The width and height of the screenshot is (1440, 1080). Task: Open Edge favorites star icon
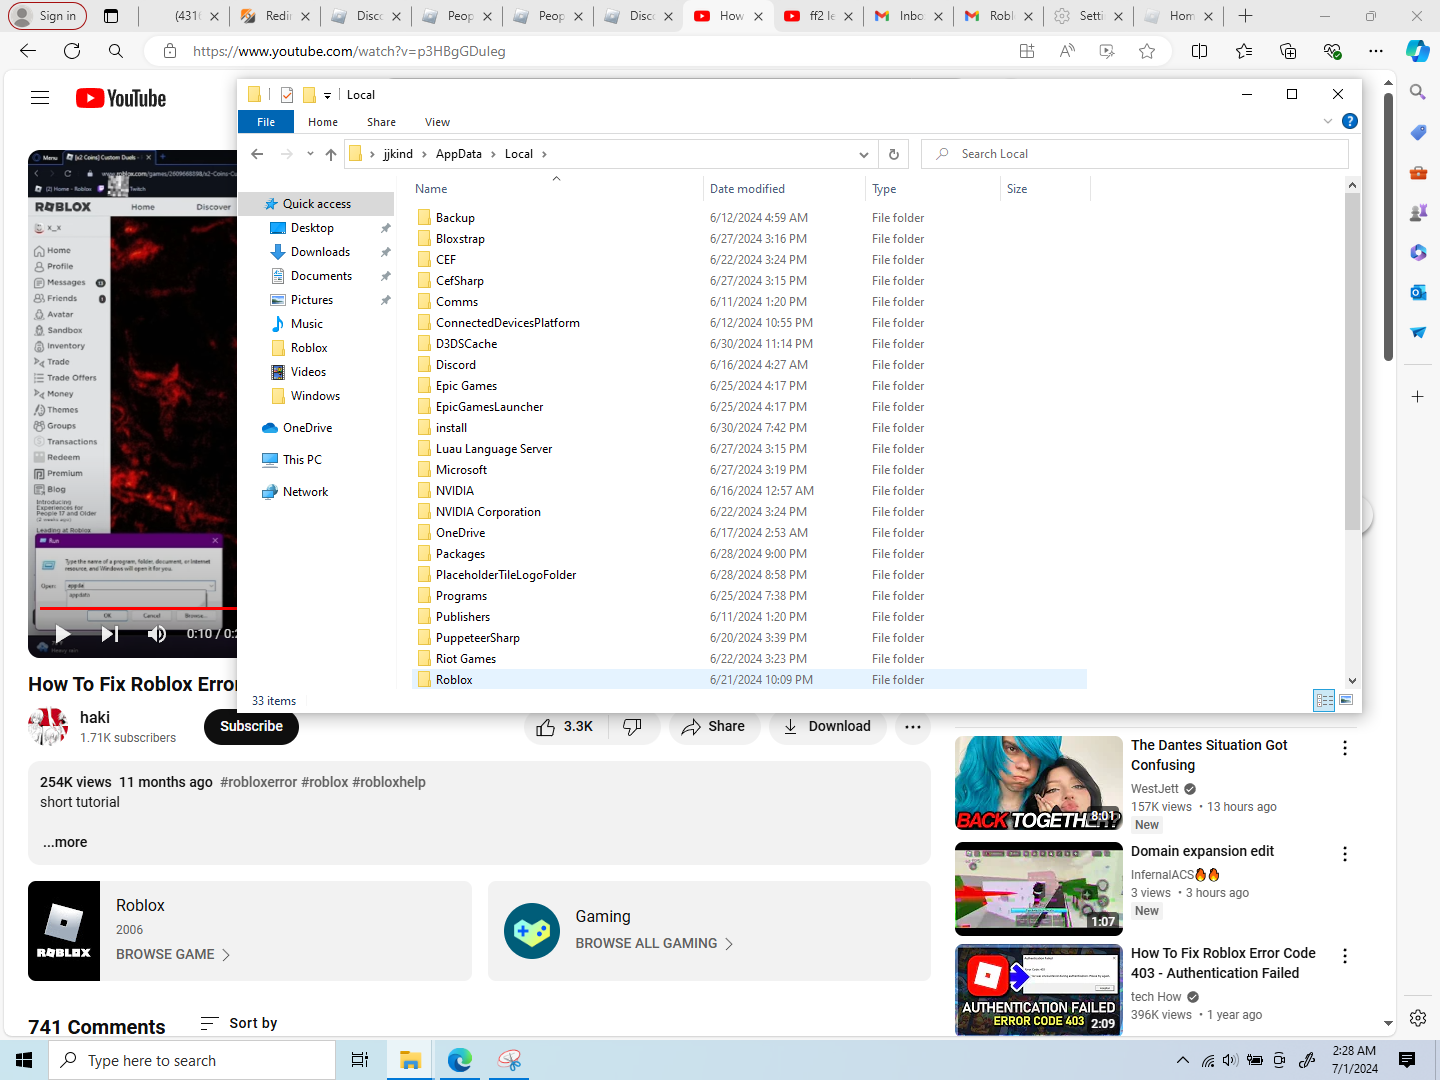click(1147, 51)
